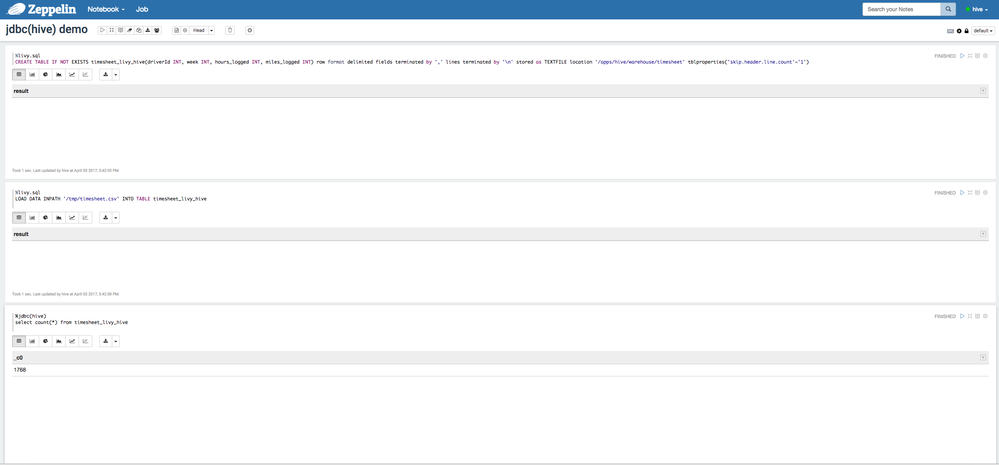Run the select count paragraph
This screenshot has width=999, height=465.
(962, 316)
